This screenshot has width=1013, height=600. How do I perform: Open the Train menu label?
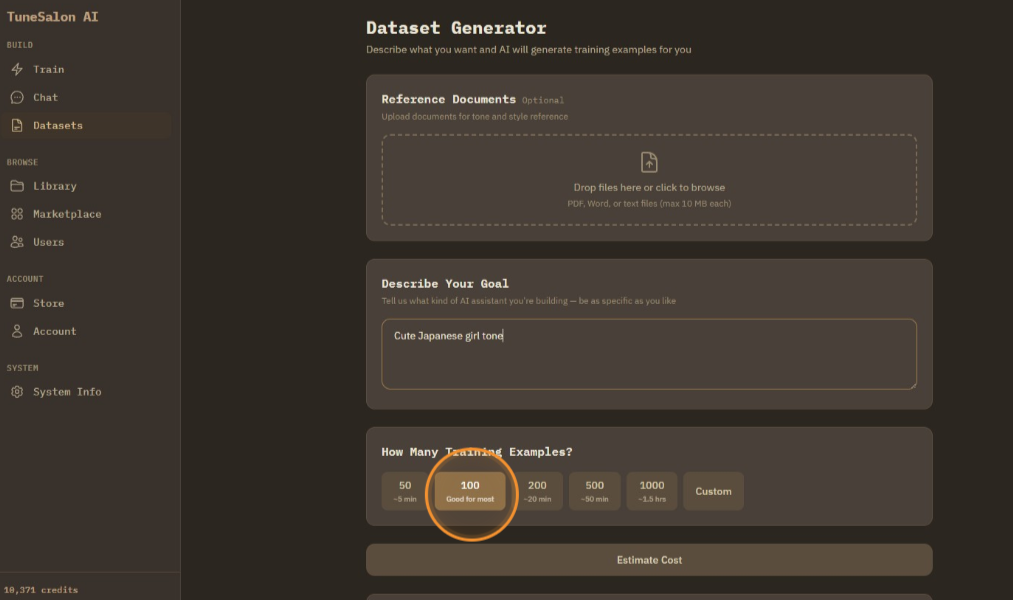48,69
